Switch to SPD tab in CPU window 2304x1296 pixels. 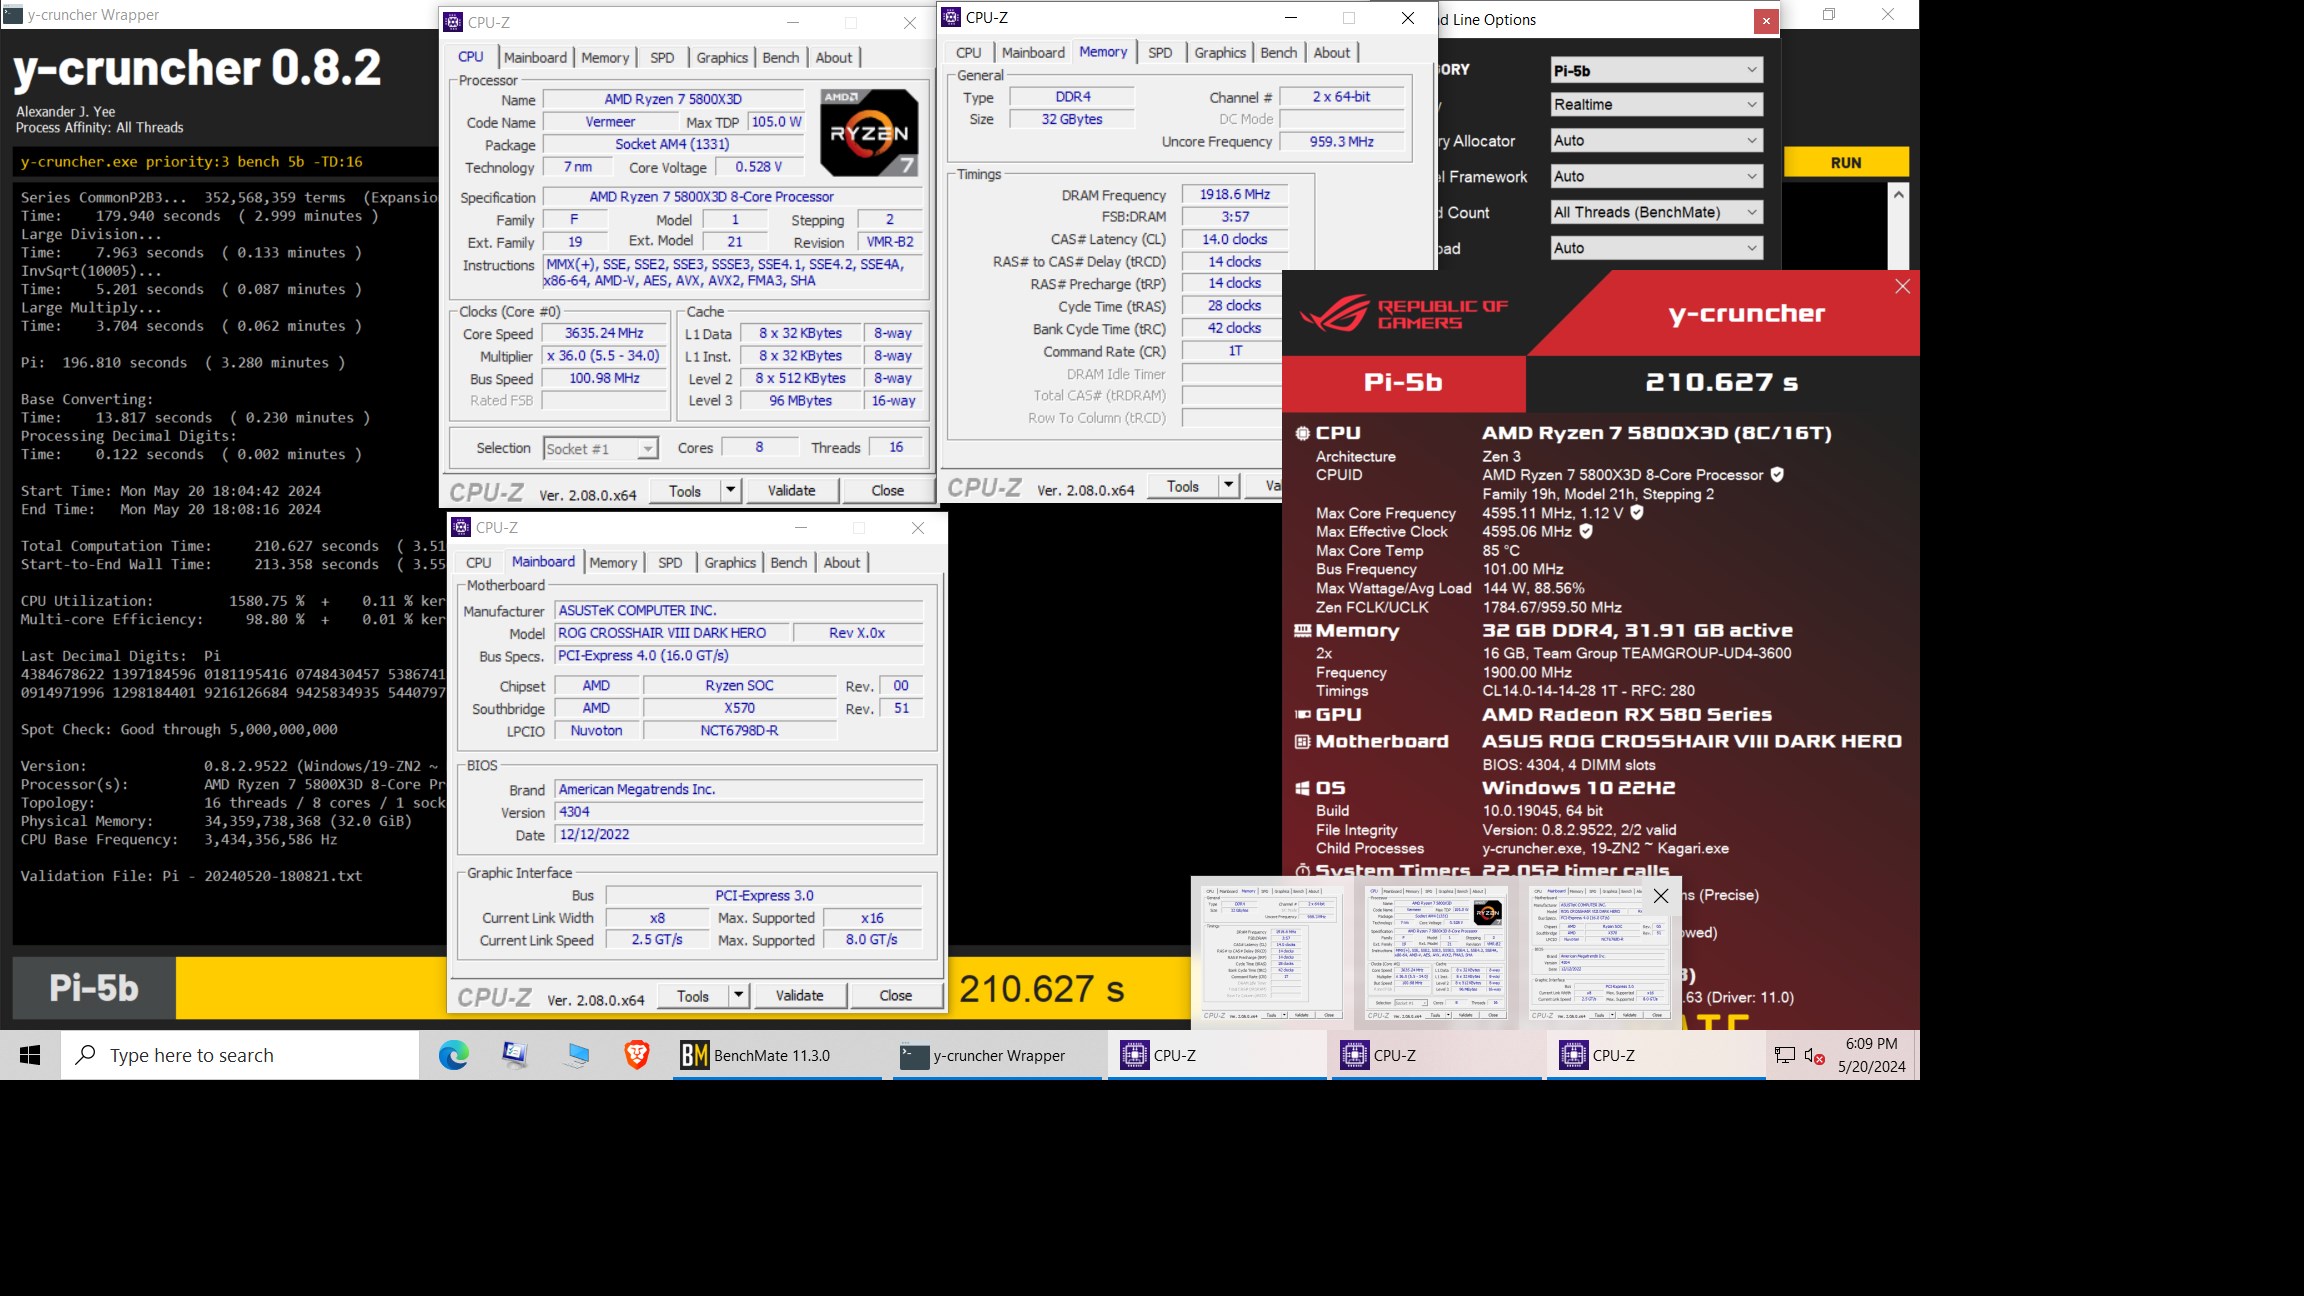[662, 58]
